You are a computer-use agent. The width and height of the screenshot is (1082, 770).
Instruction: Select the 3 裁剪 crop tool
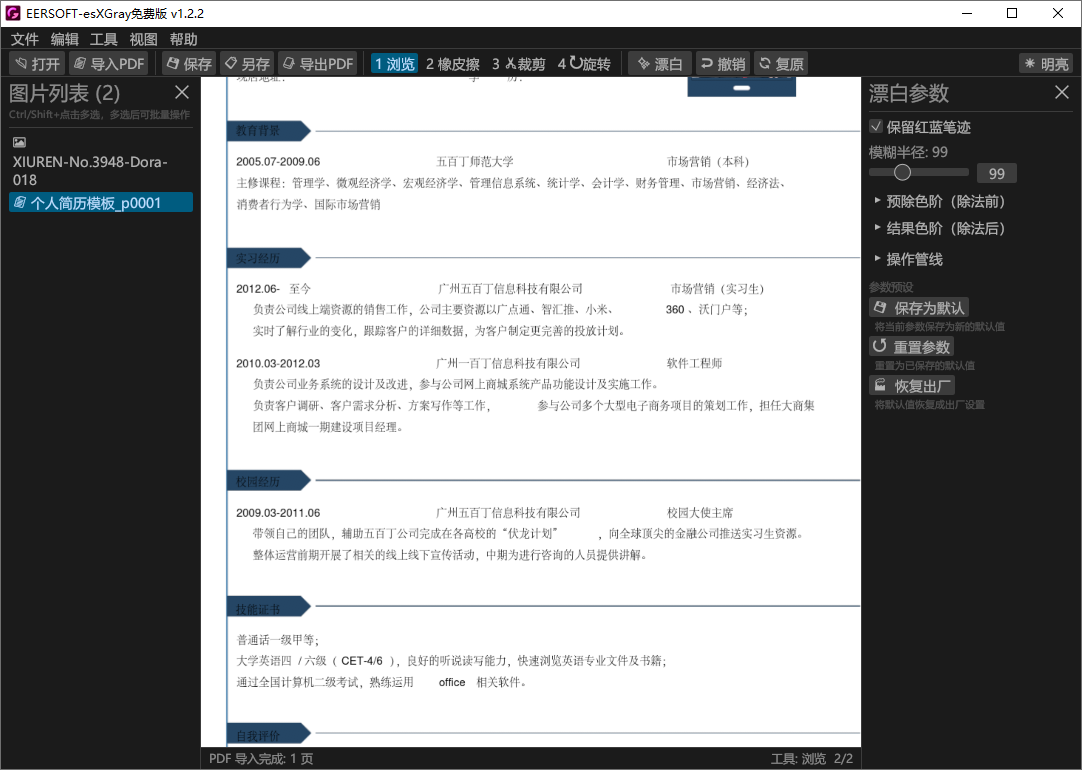tap(518, 64)
